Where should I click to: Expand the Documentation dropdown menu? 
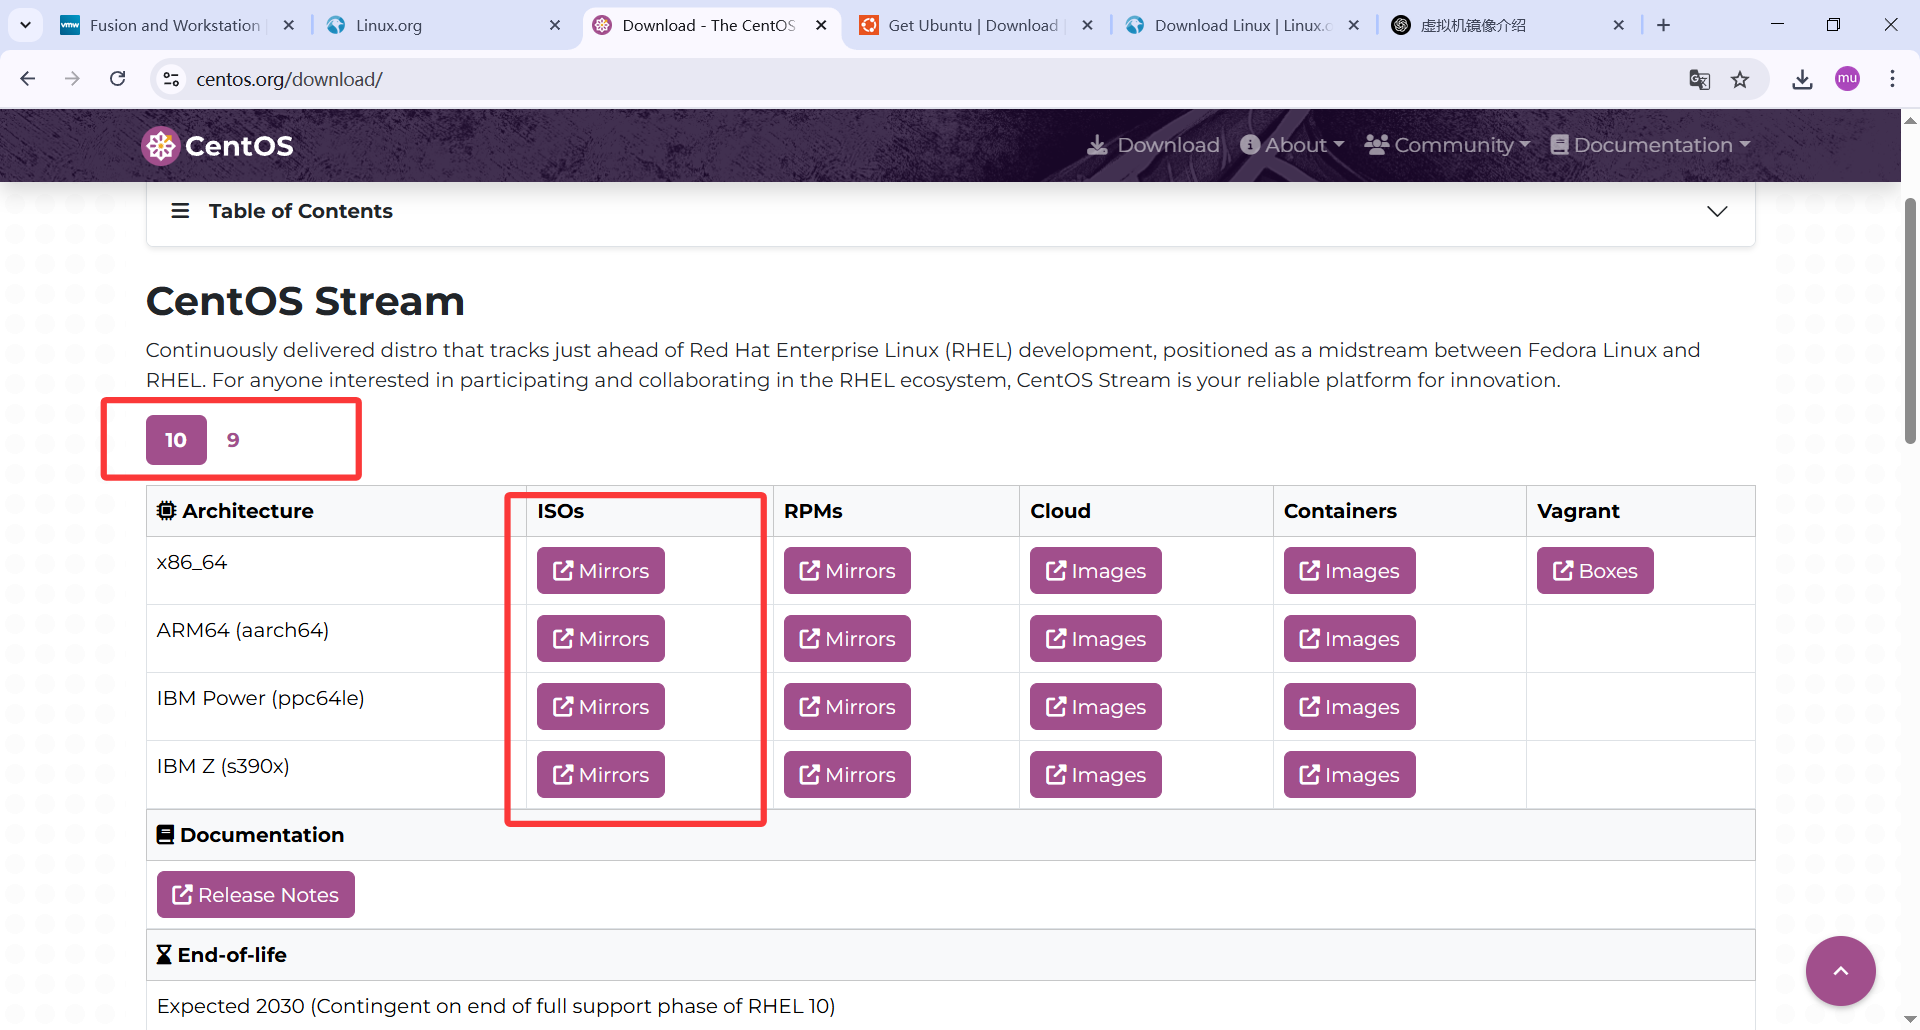pos(1650,145)
